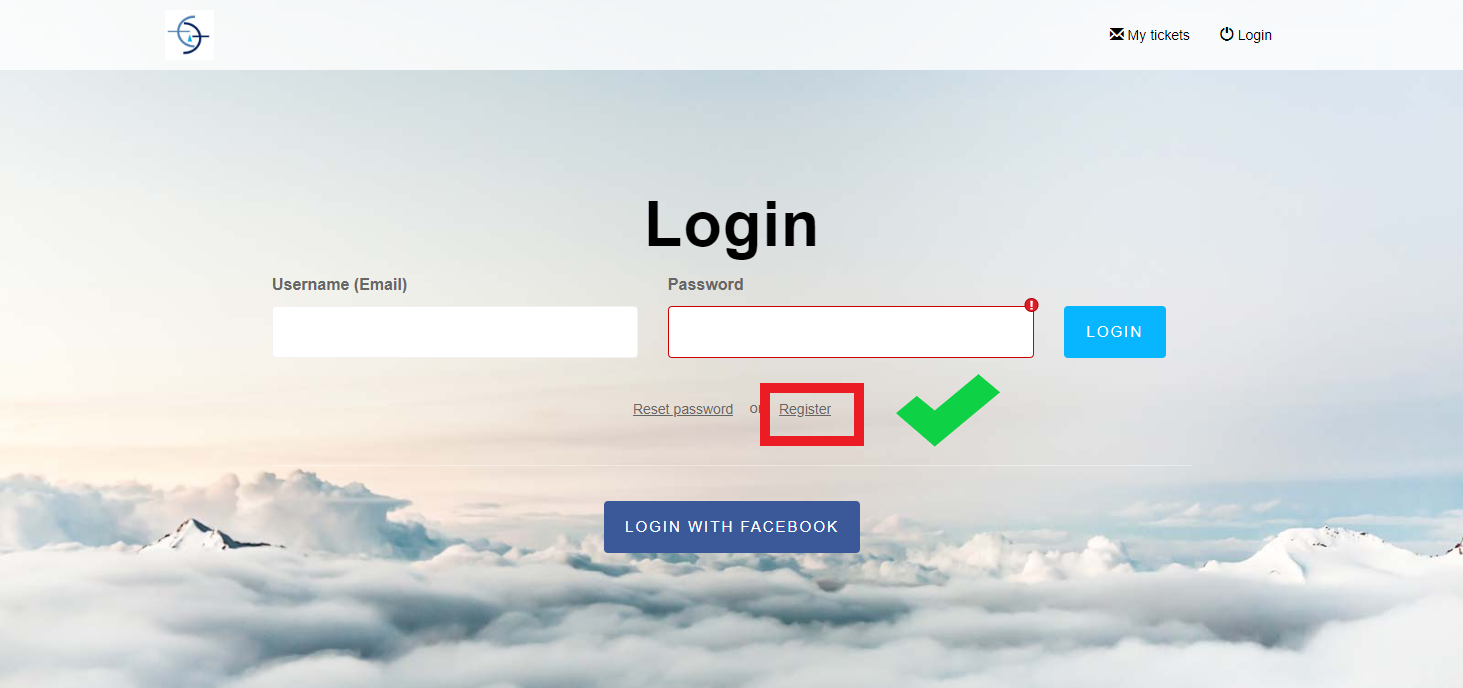The image size is (1463, 688).
Task: Click the site logo in the header
Action: click(189, 35)
